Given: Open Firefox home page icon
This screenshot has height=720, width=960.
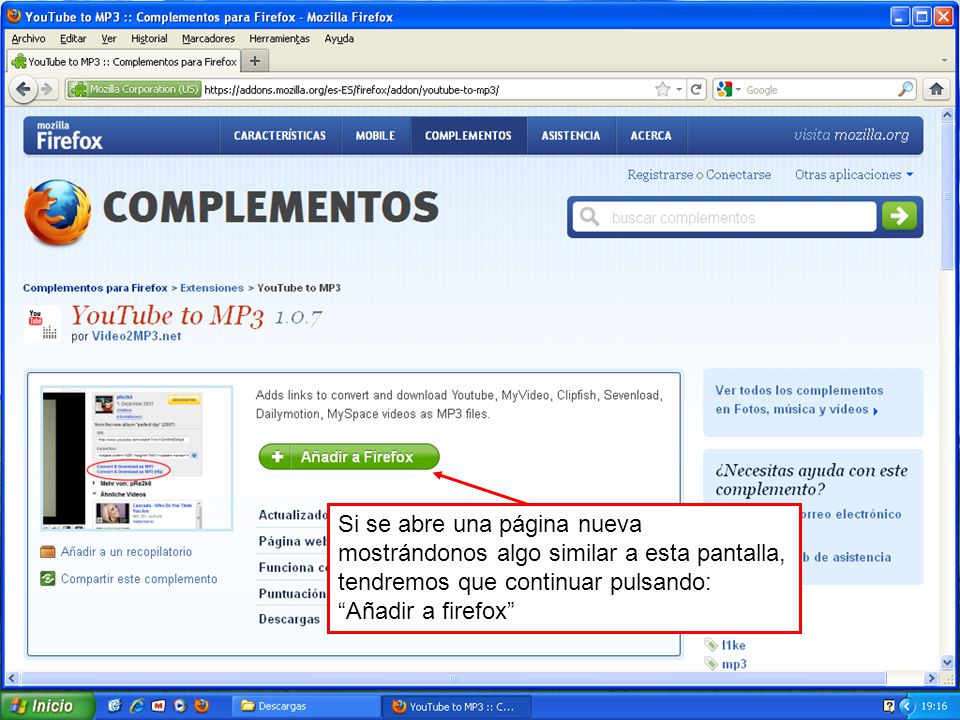Looking at the screenshot, I should point(936,89).
